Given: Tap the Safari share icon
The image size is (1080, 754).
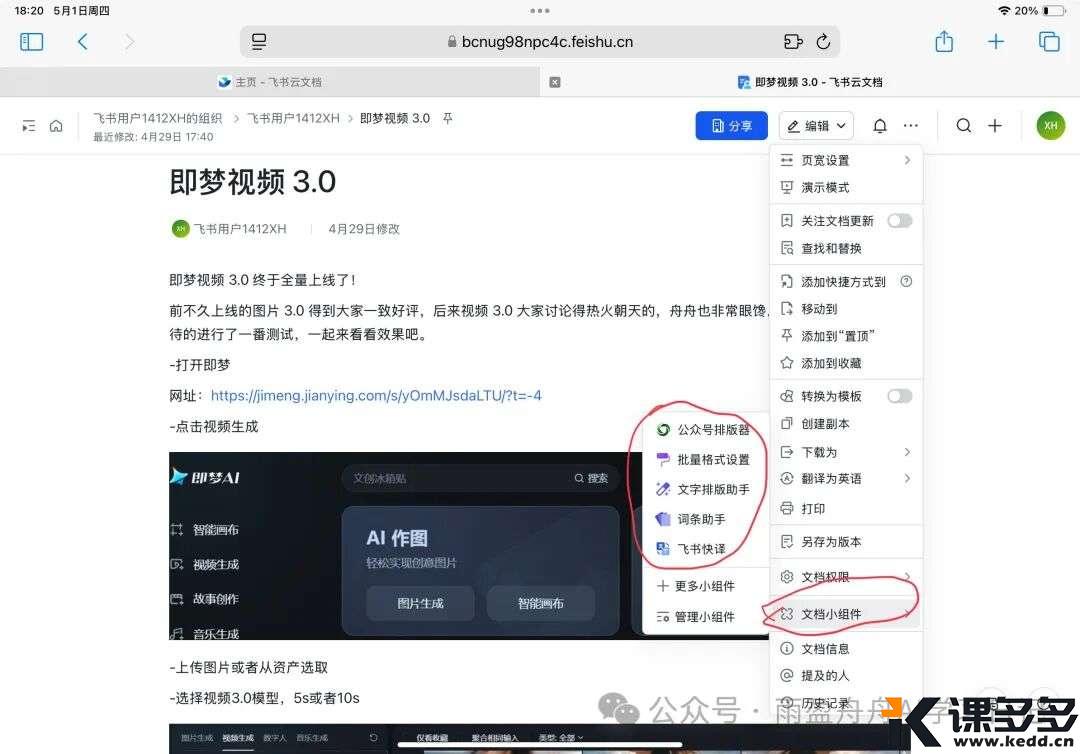Looking at the screenshot, I should click(944, 42).
